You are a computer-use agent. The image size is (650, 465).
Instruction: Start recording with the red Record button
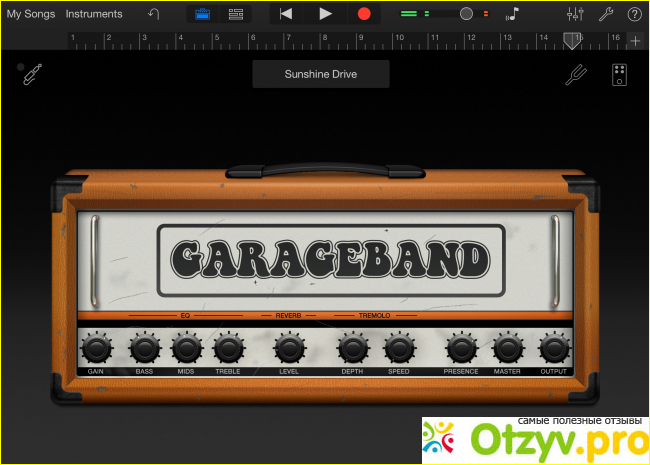364,14
